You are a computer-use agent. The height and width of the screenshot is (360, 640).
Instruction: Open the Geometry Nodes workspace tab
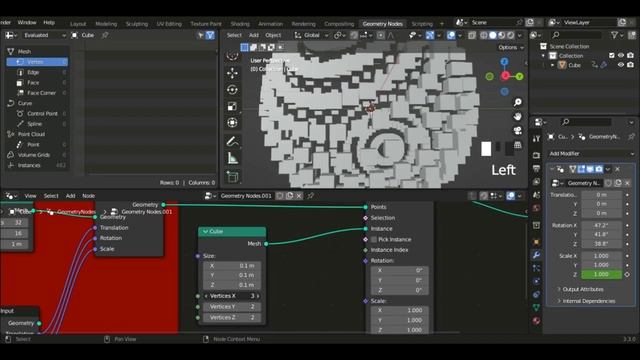click(x=382, y=24)
